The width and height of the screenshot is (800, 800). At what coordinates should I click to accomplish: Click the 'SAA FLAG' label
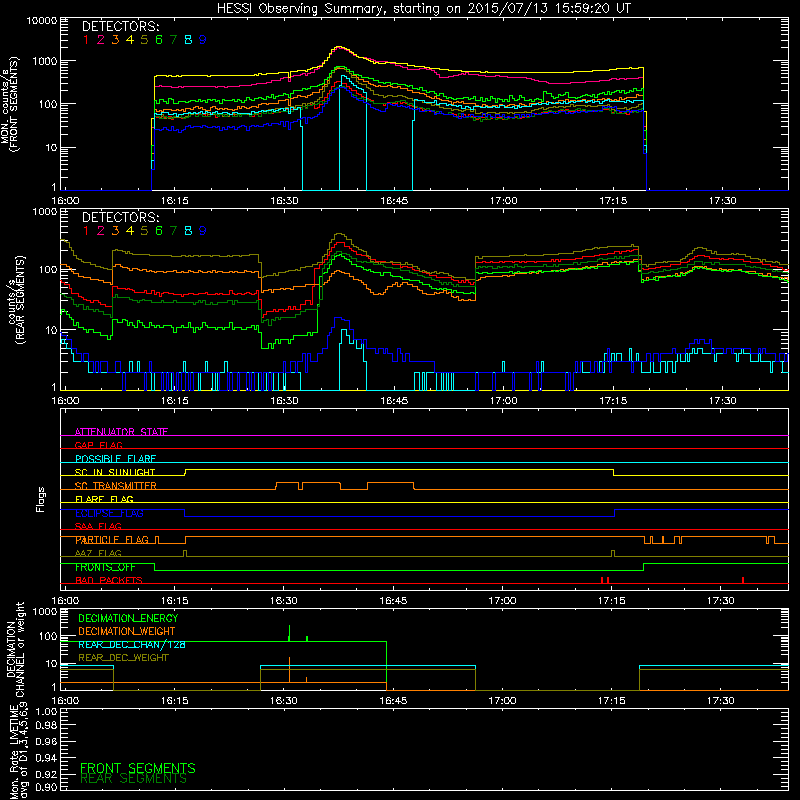(98, 527)
